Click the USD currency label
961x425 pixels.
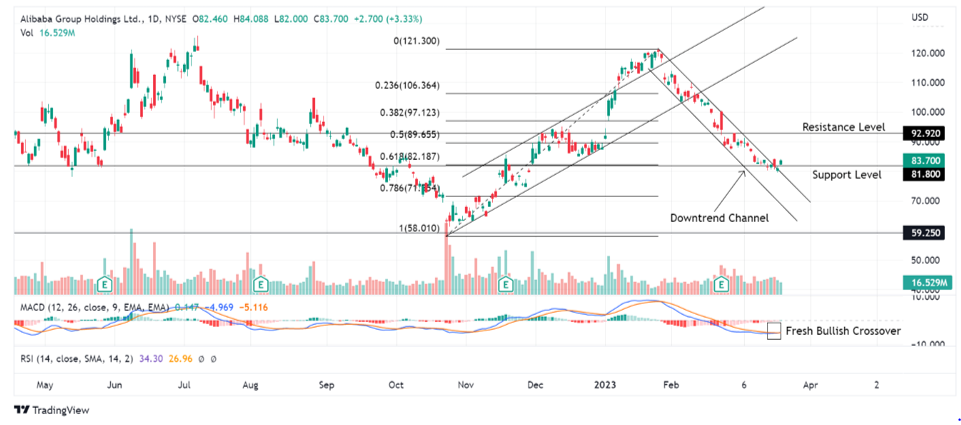coord(922,16)
